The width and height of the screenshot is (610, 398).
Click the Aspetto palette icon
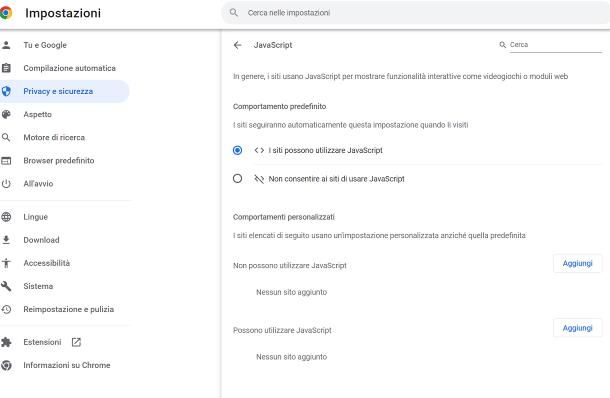[6, 114]
